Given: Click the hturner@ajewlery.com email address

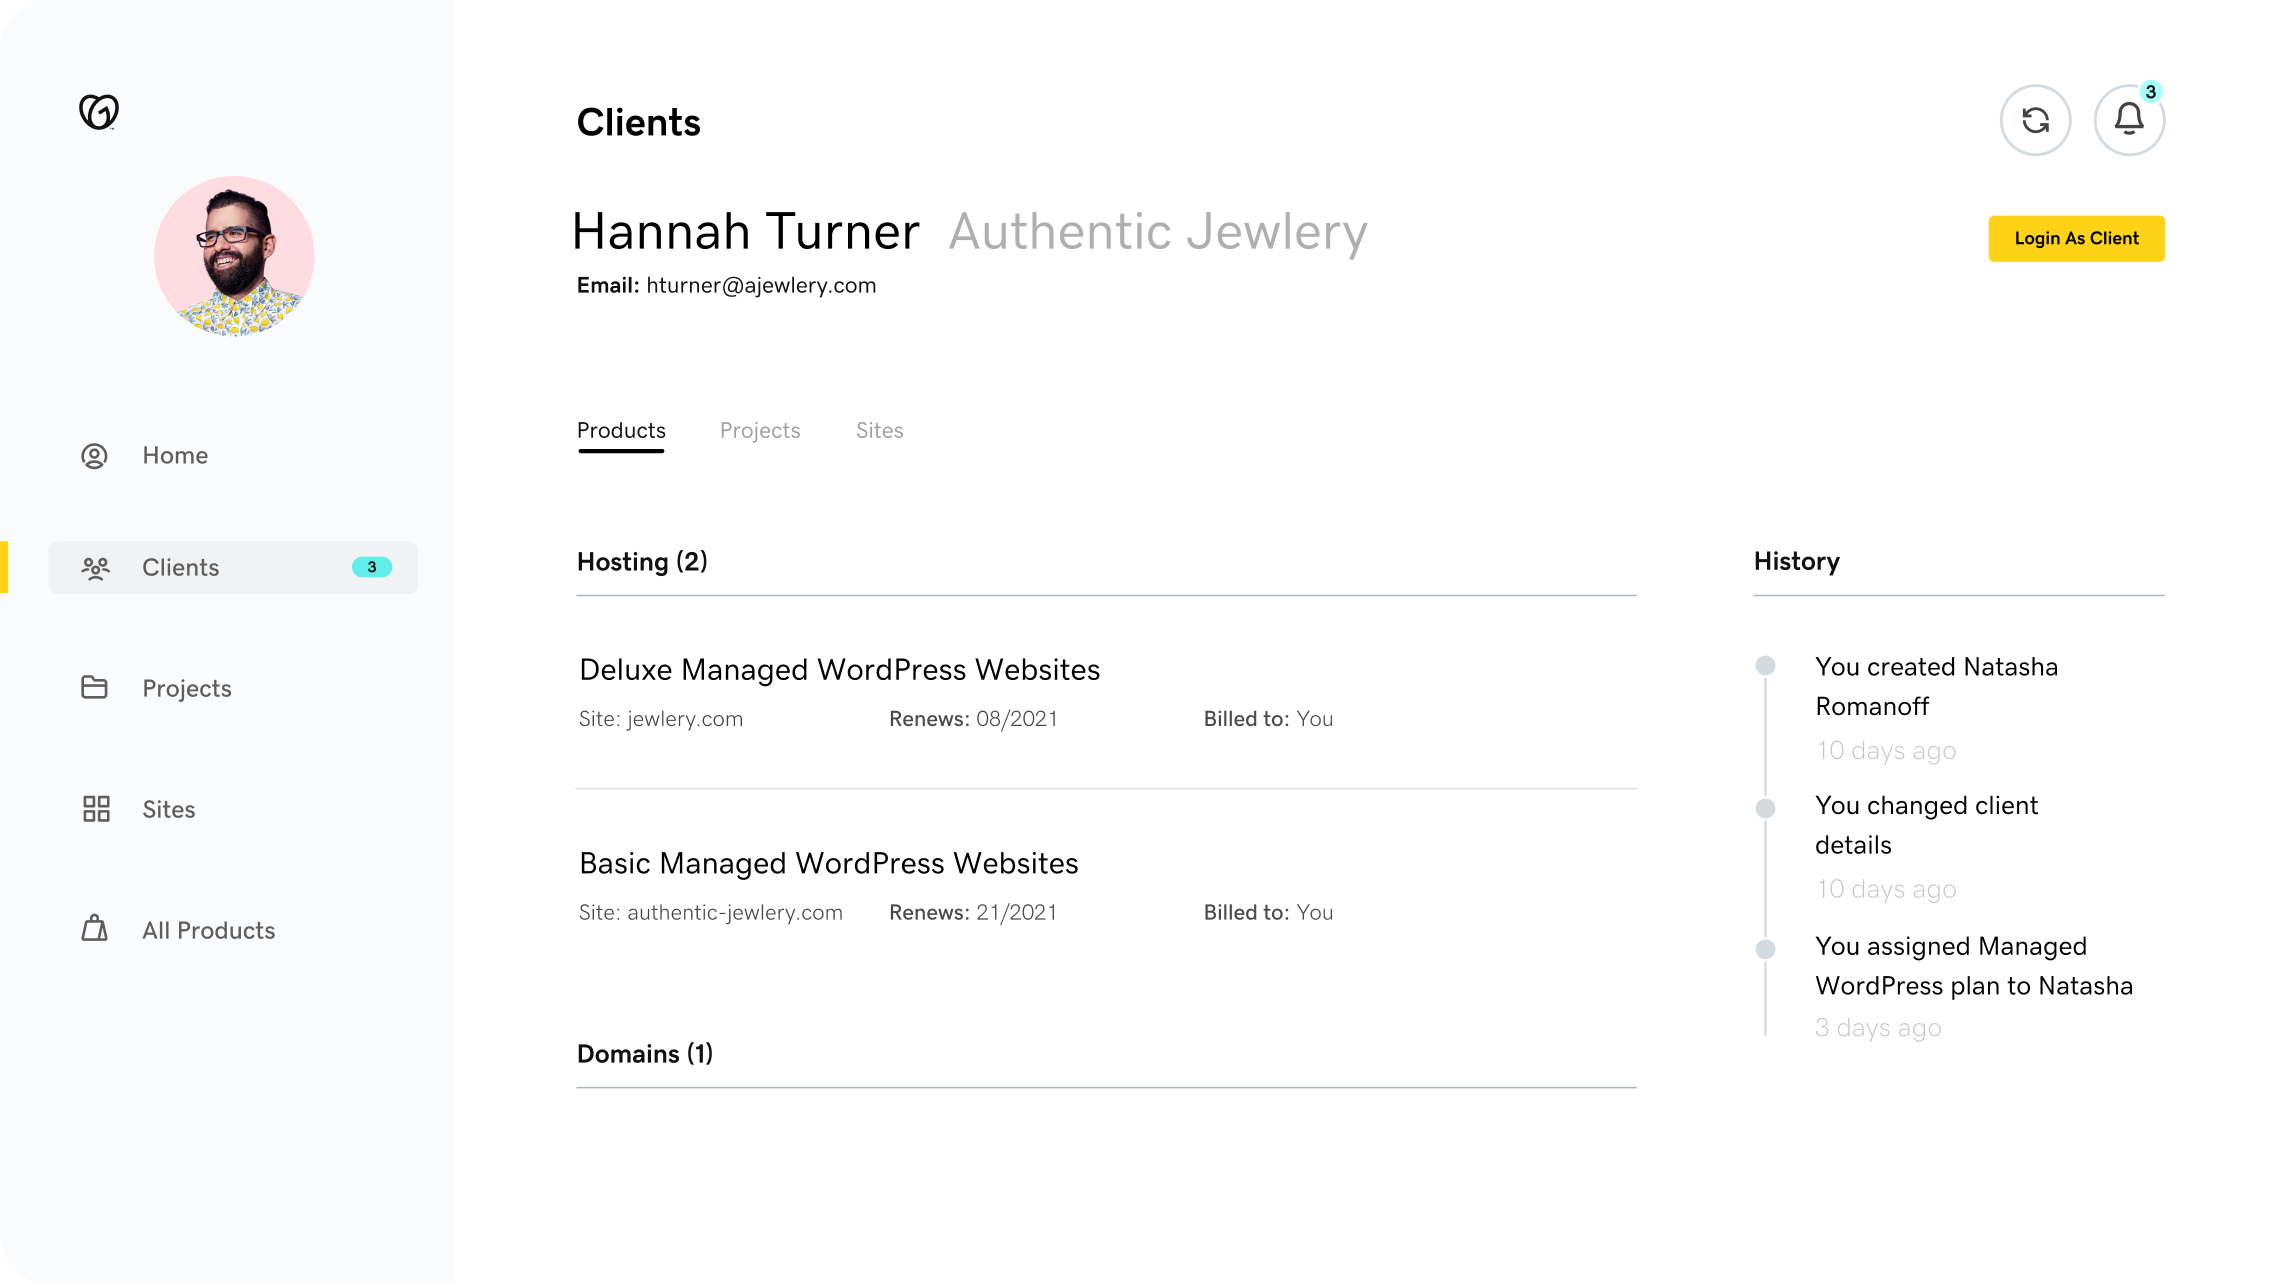Looking at the screenshot, I should 760,286.
